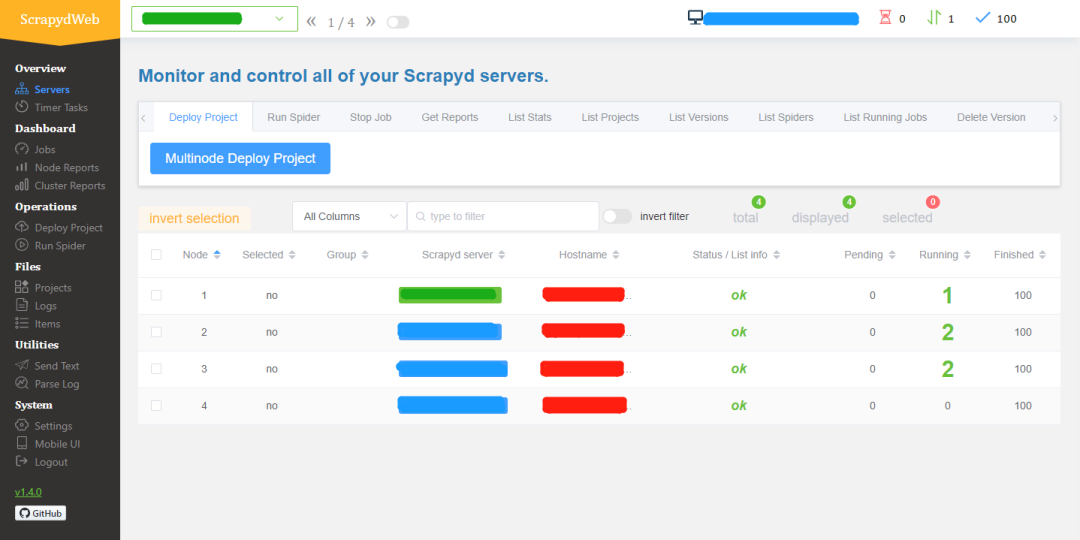Open Cluster Reports
The height and width of the screenshot is (540, 1080).
(60, 185)
